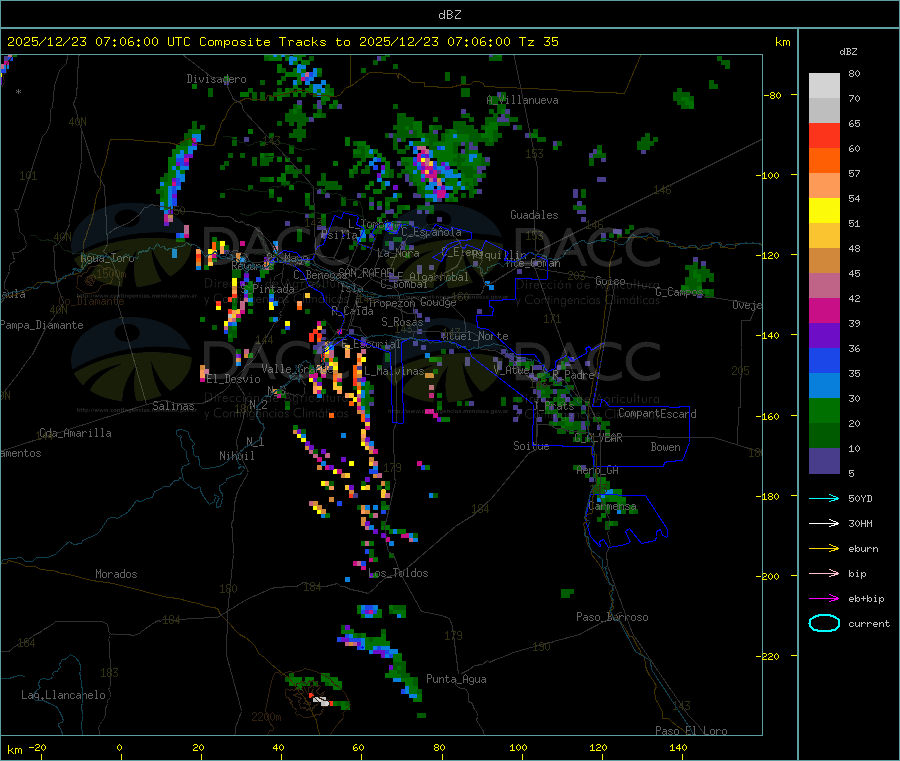The height and width of the screenshot is (761, 900).
Task: Click the orange 60 dBZ color swatch
Action: 824,161
